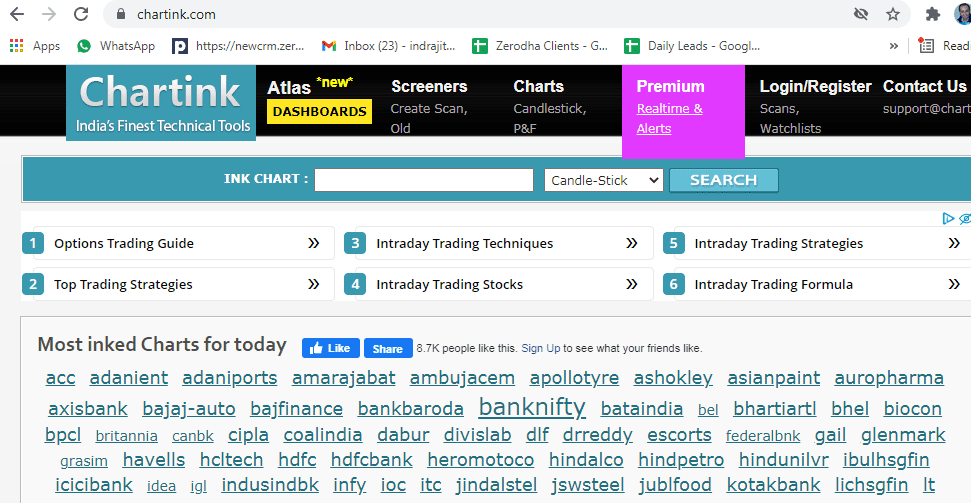Viewport: 971px width, 503px height.
Task: Open the Apps grid bookmark
Action: pyautogui.click(x=35, y=46)
